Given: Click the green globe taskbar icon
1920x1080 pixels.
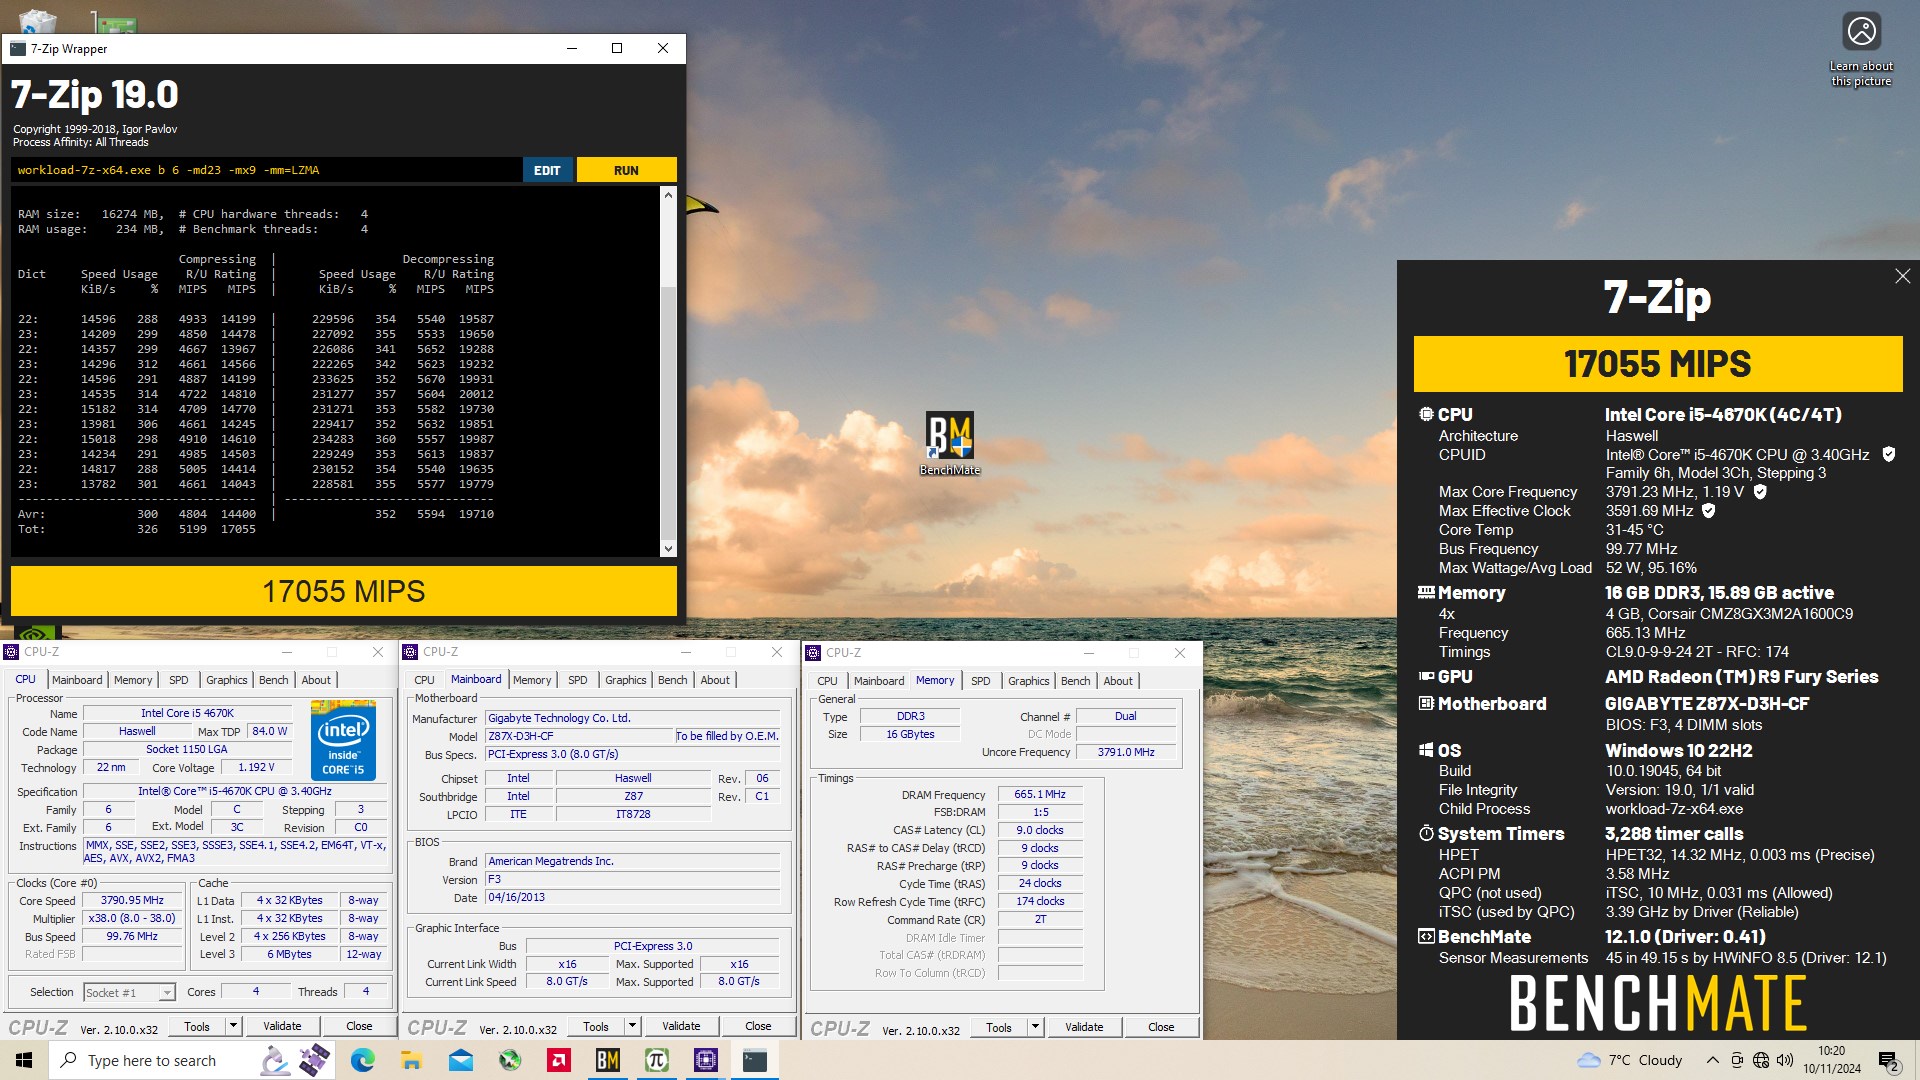Looking at the screenshot, I should [x=510, y=1060].
